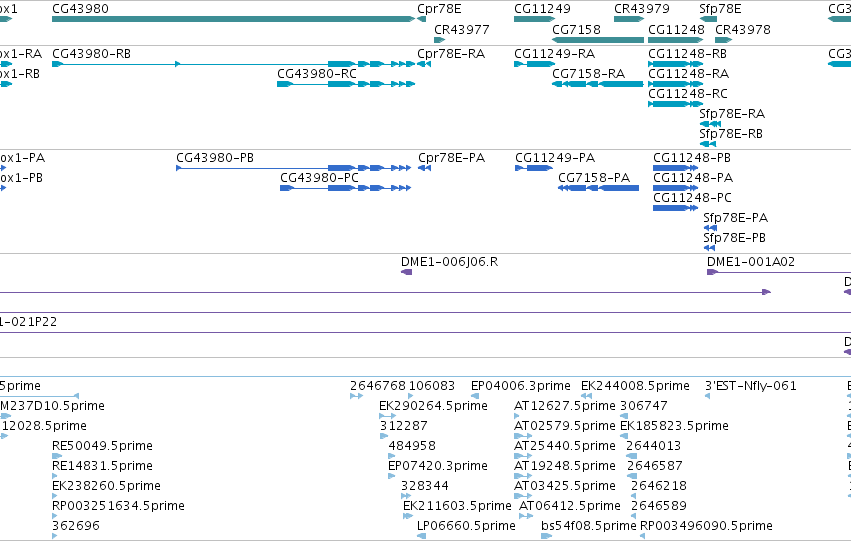Screen dimensions: 851x541
Task: Select the AT02579.5prime EST label
Action: (564, 426)
